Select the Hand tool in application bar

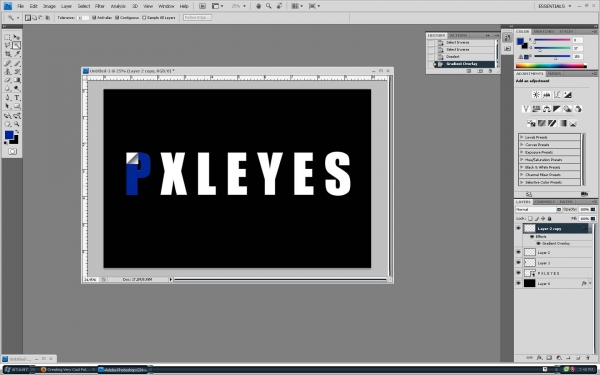tap(258, 6)
